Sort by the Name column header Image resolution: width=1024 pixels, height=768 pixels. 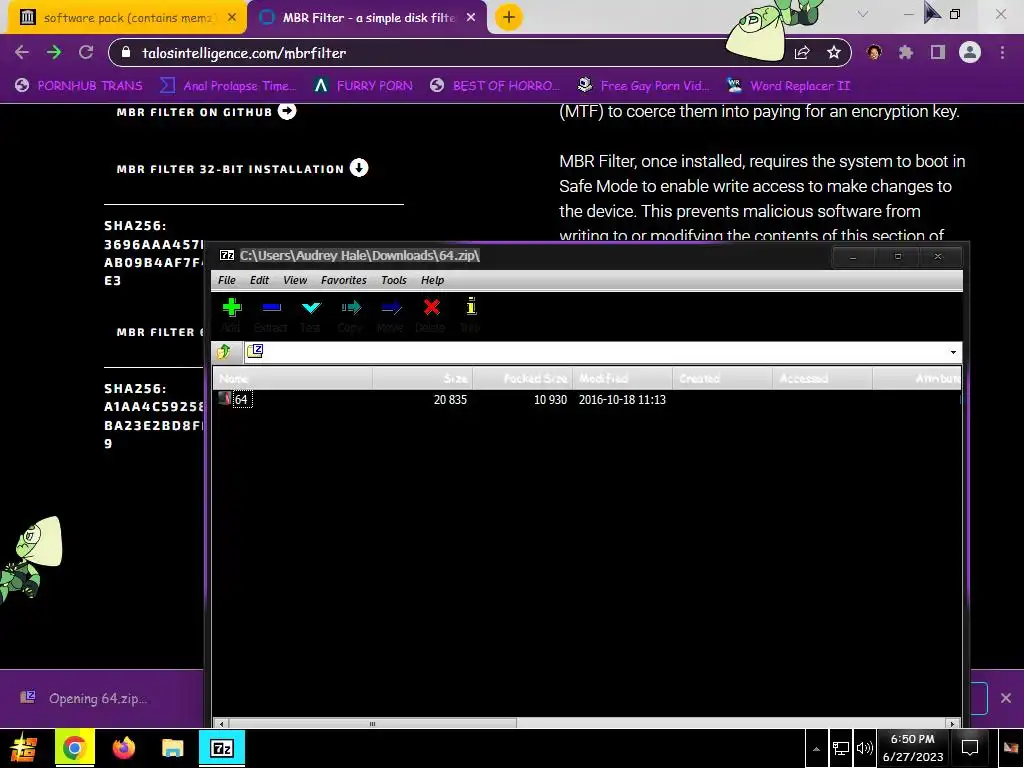tap(293, 378)
